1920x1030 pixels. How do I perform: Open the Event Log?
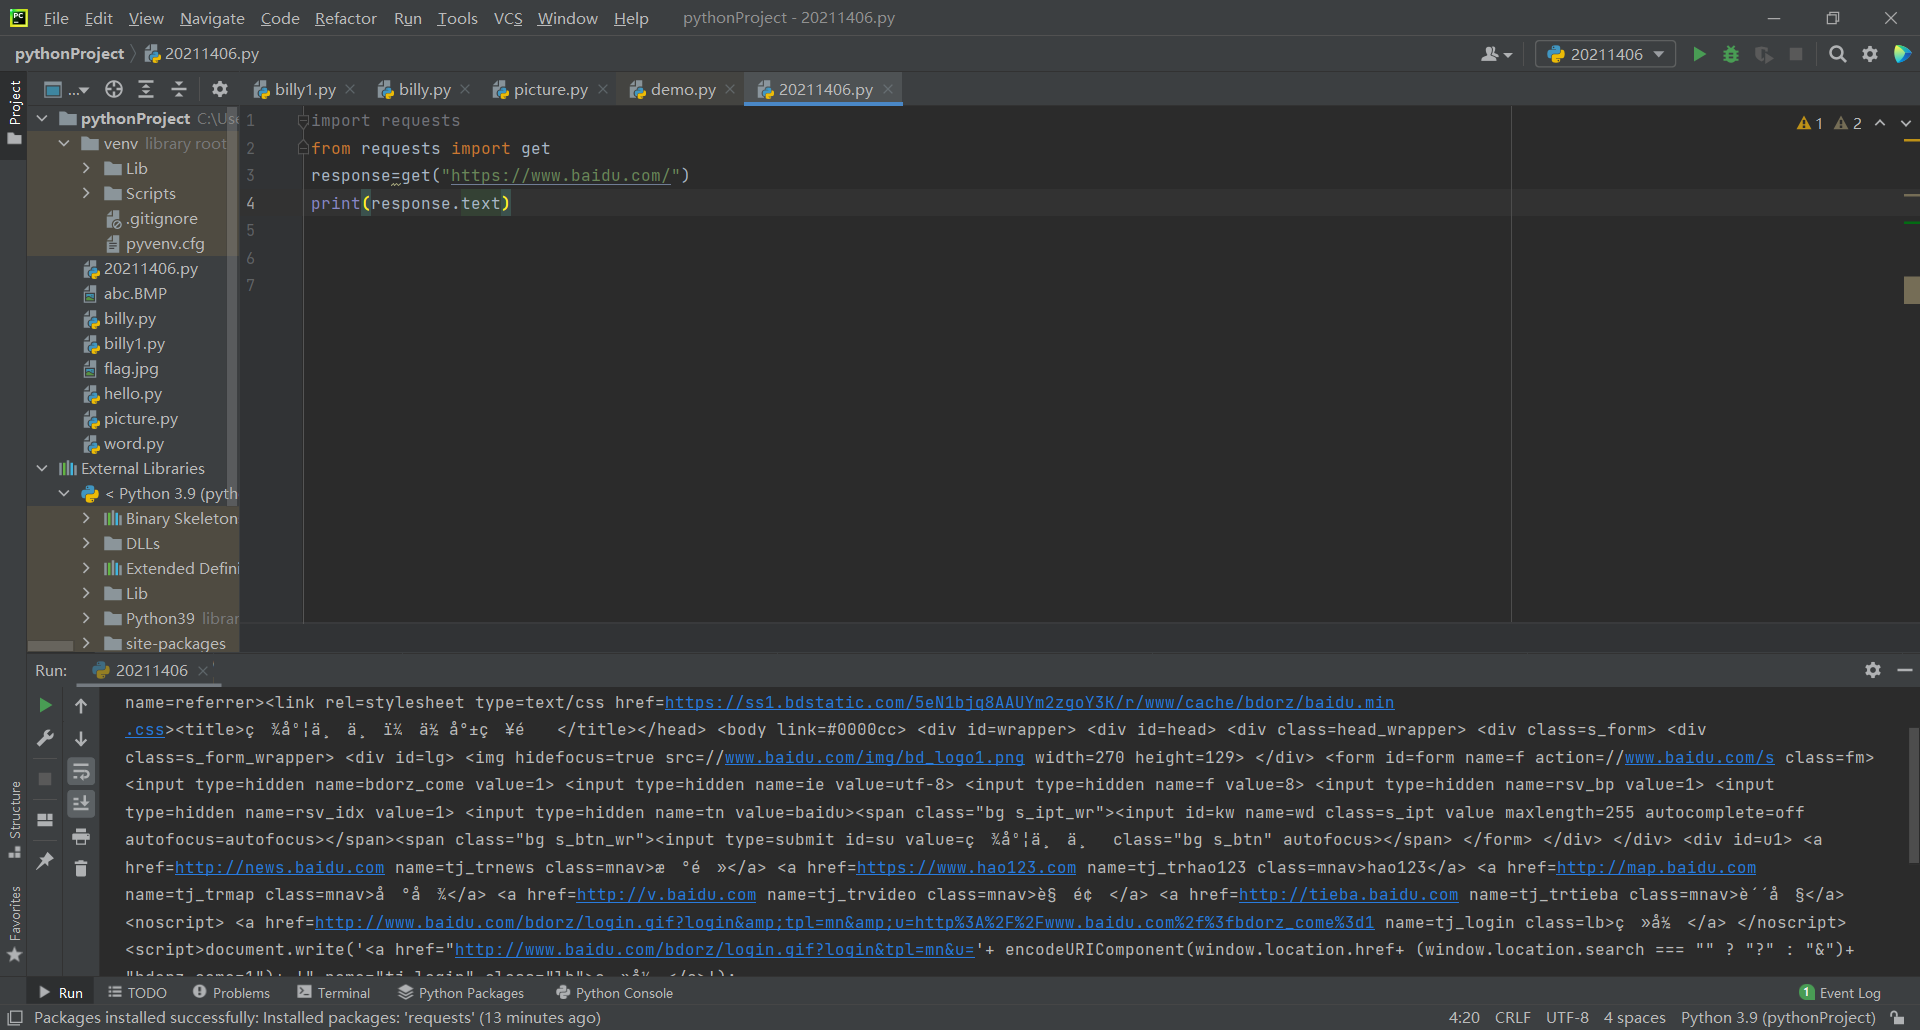[x=1840, y=993]
